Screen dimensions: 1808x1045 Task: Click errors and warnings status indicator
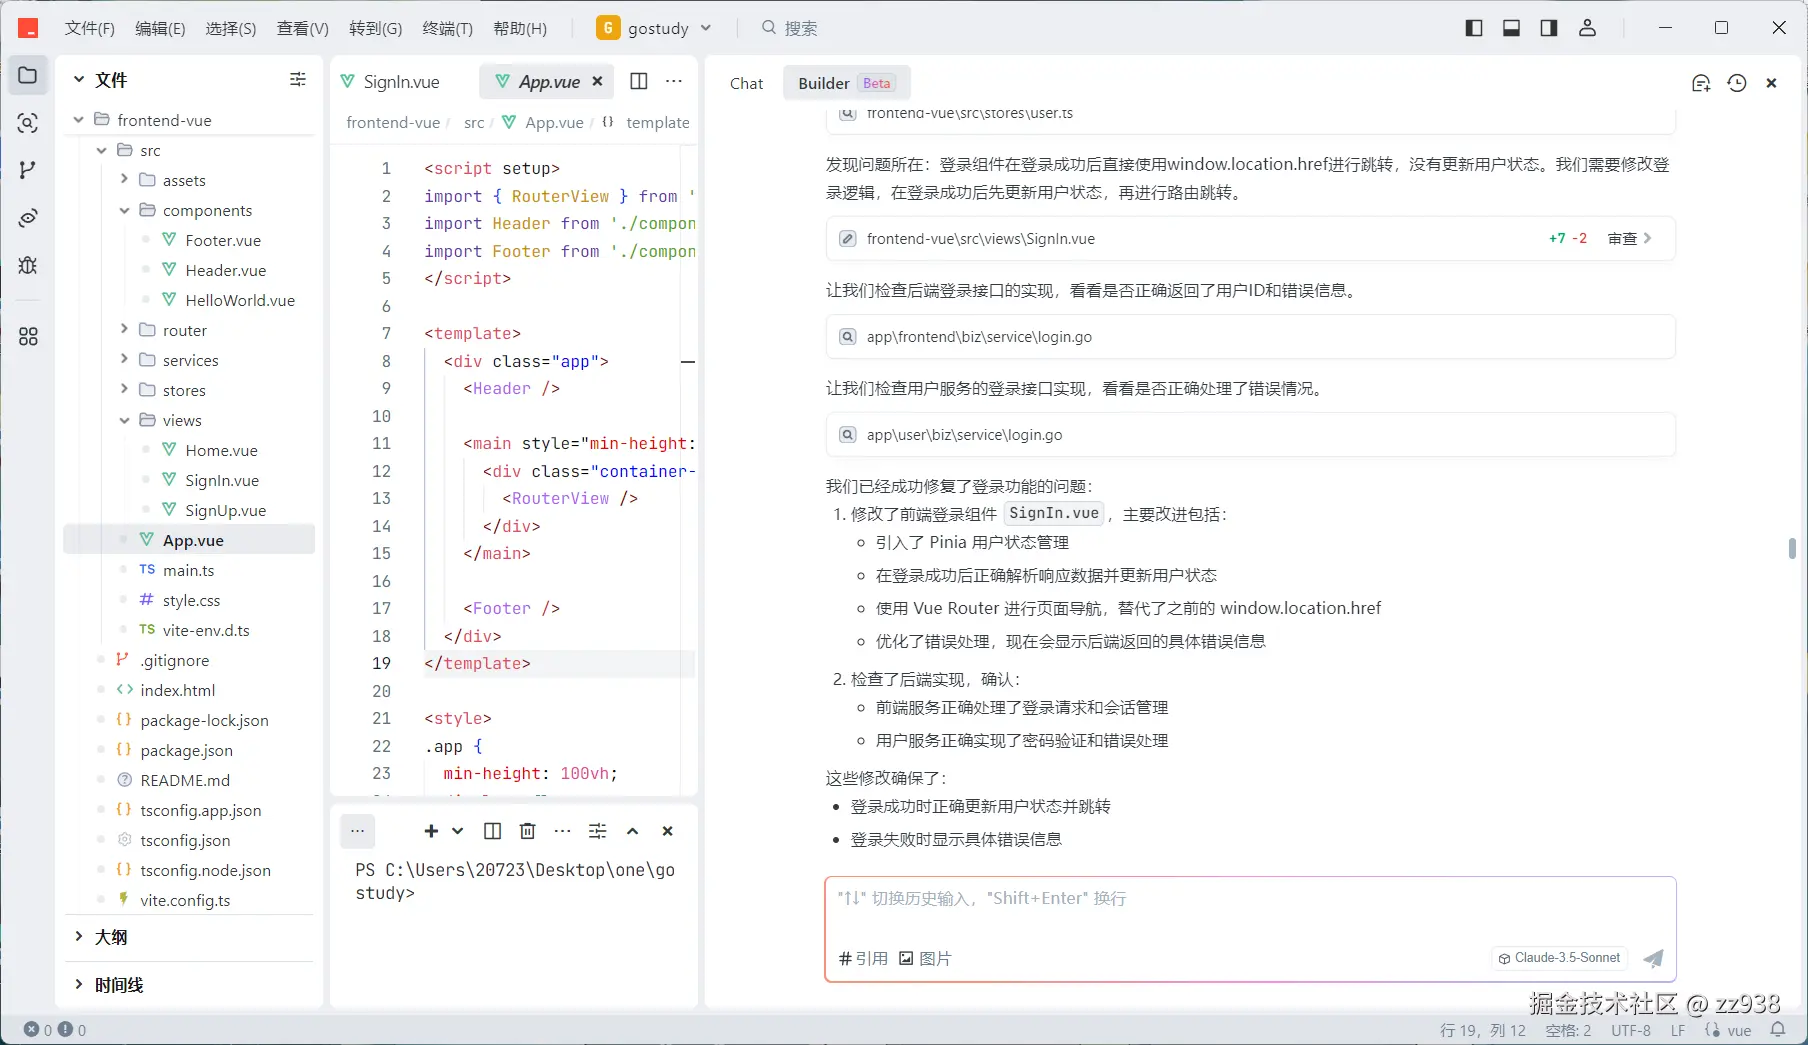(x=55, y=1029)
